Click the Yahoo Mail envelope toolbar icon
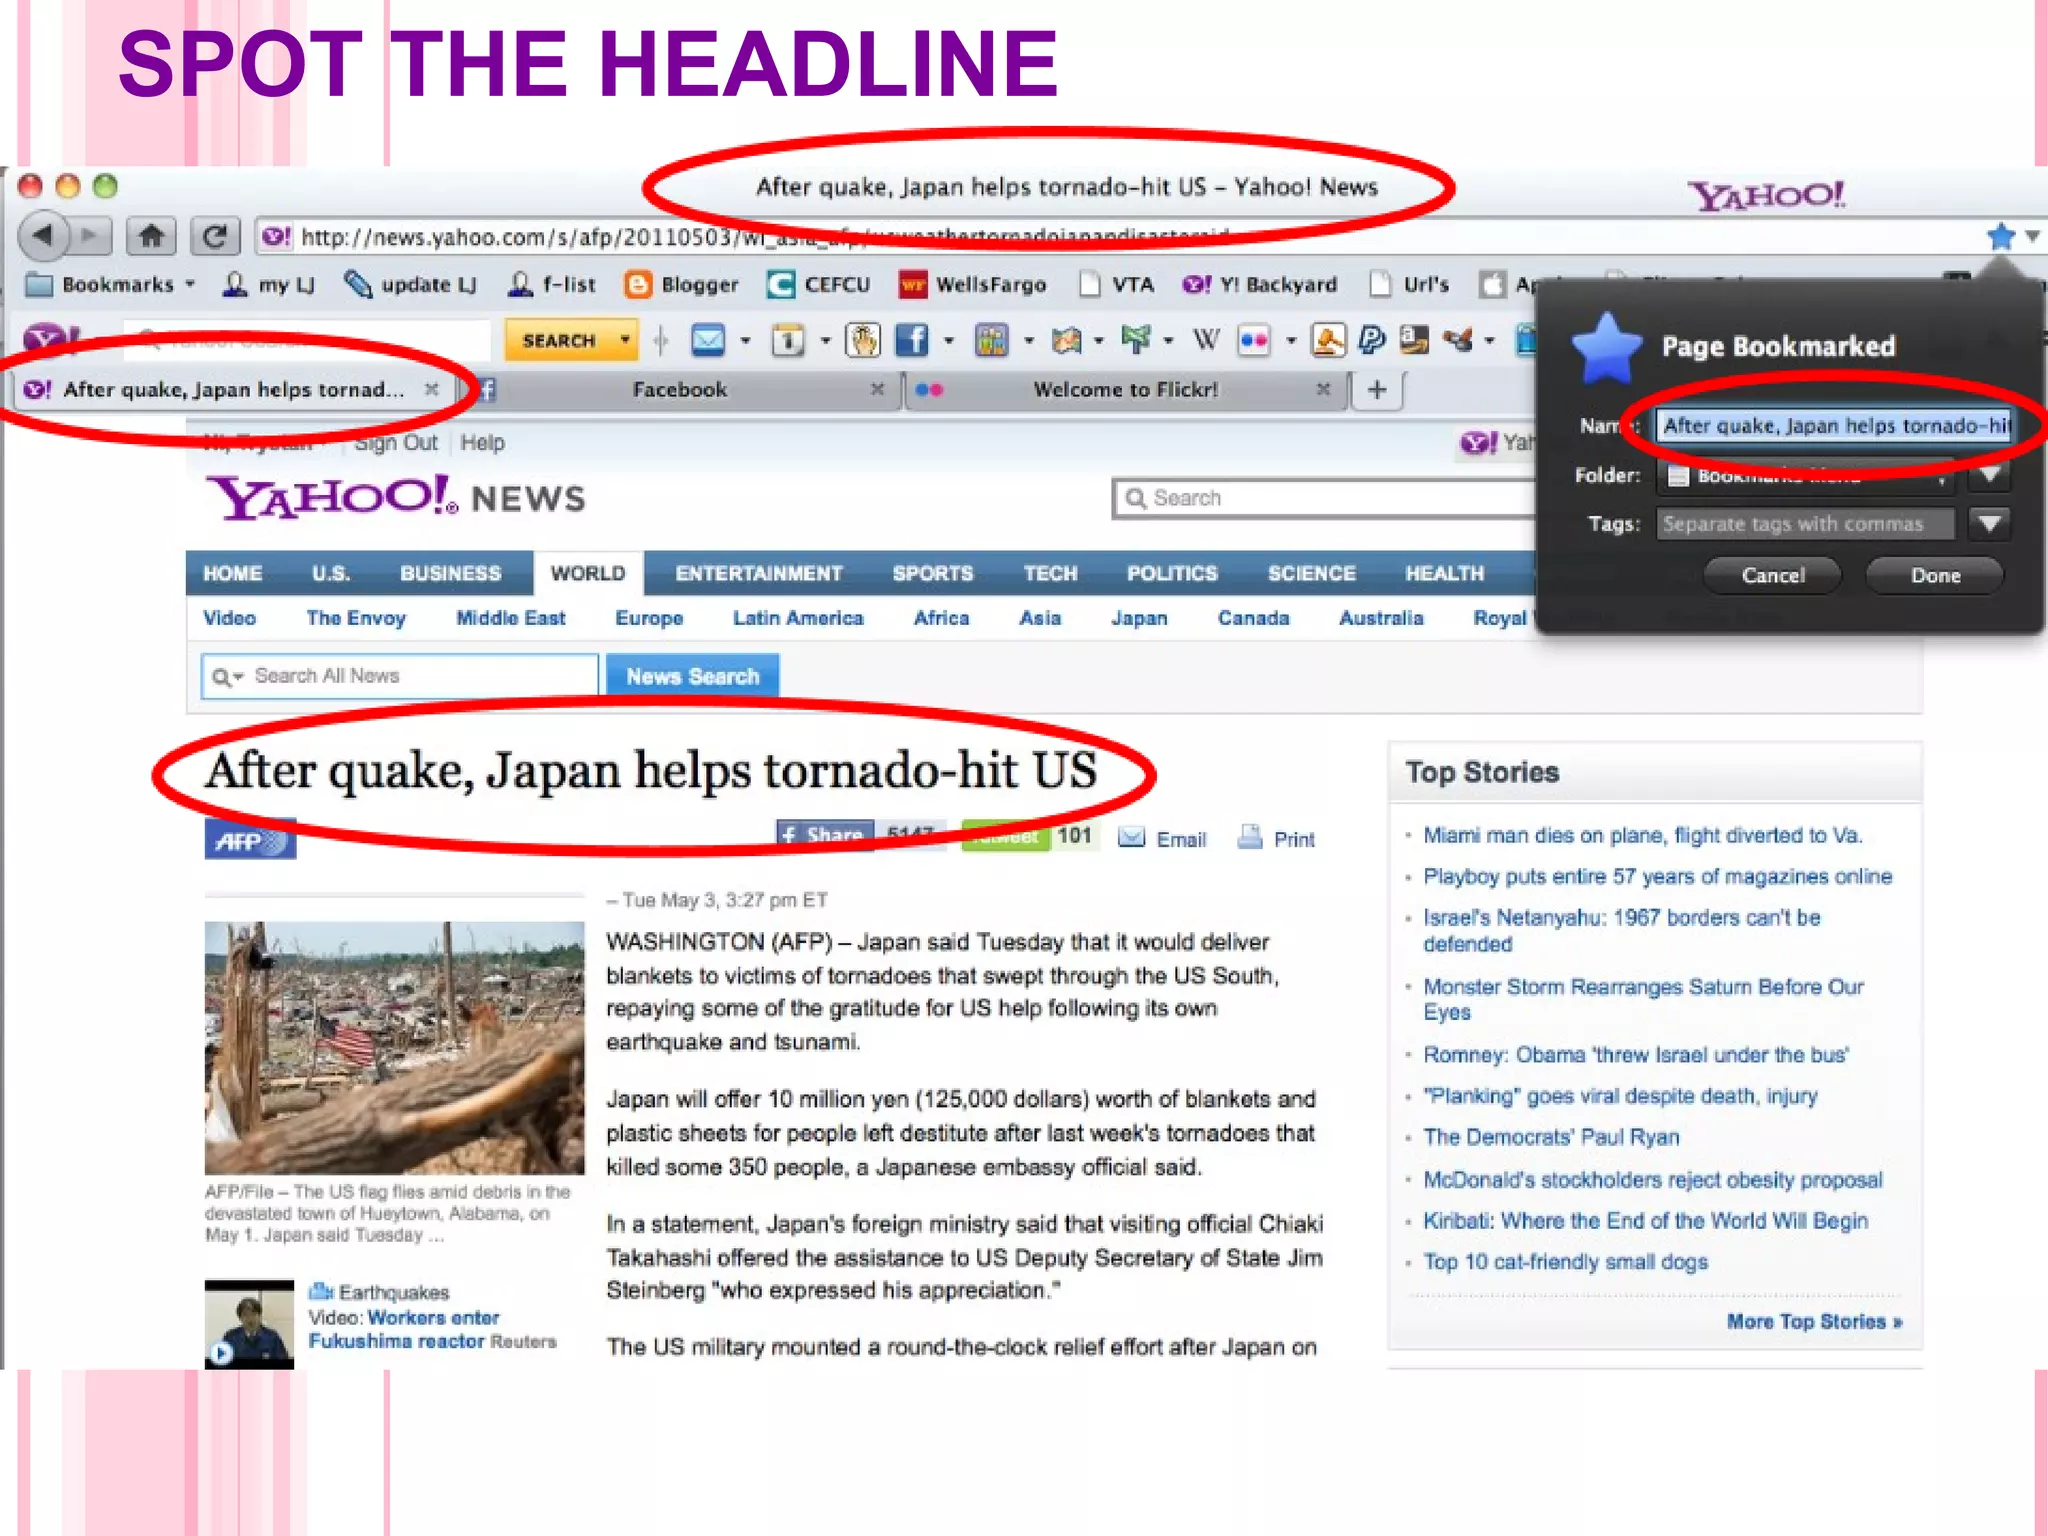Viewport: 2048px width, 1536px height. [x=708, y=341]
